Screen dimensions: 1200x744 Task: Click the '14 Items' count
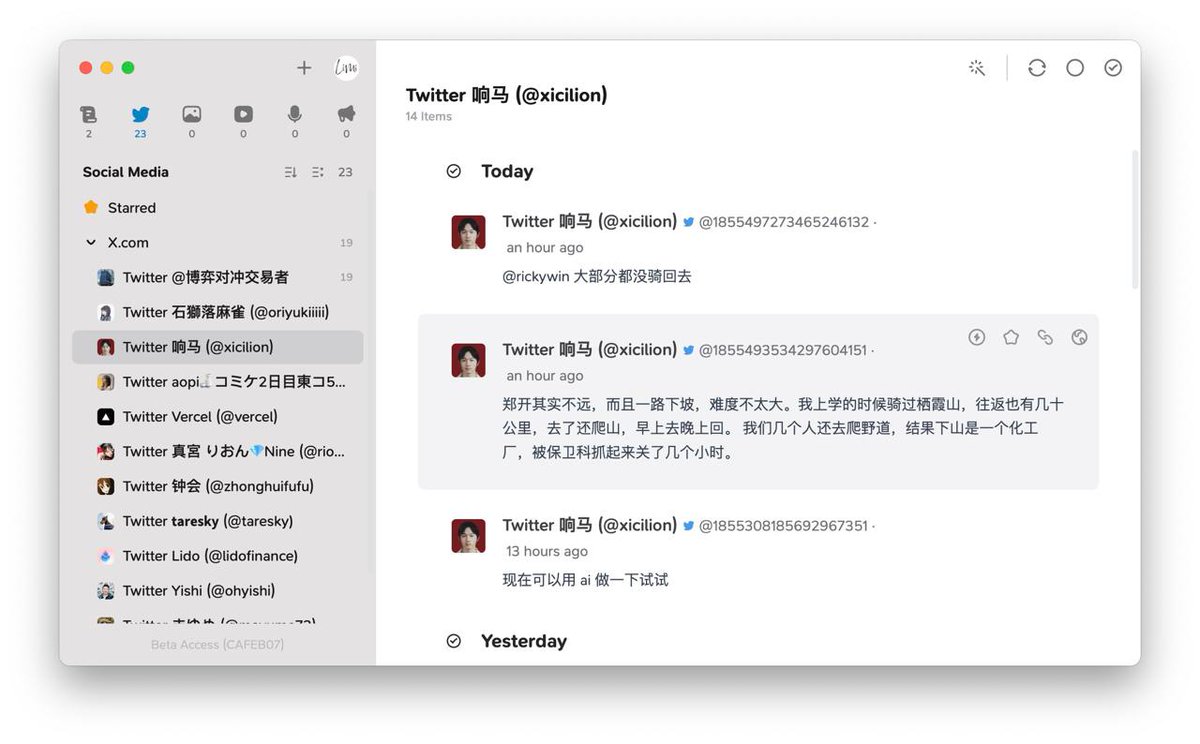point(429,117)
